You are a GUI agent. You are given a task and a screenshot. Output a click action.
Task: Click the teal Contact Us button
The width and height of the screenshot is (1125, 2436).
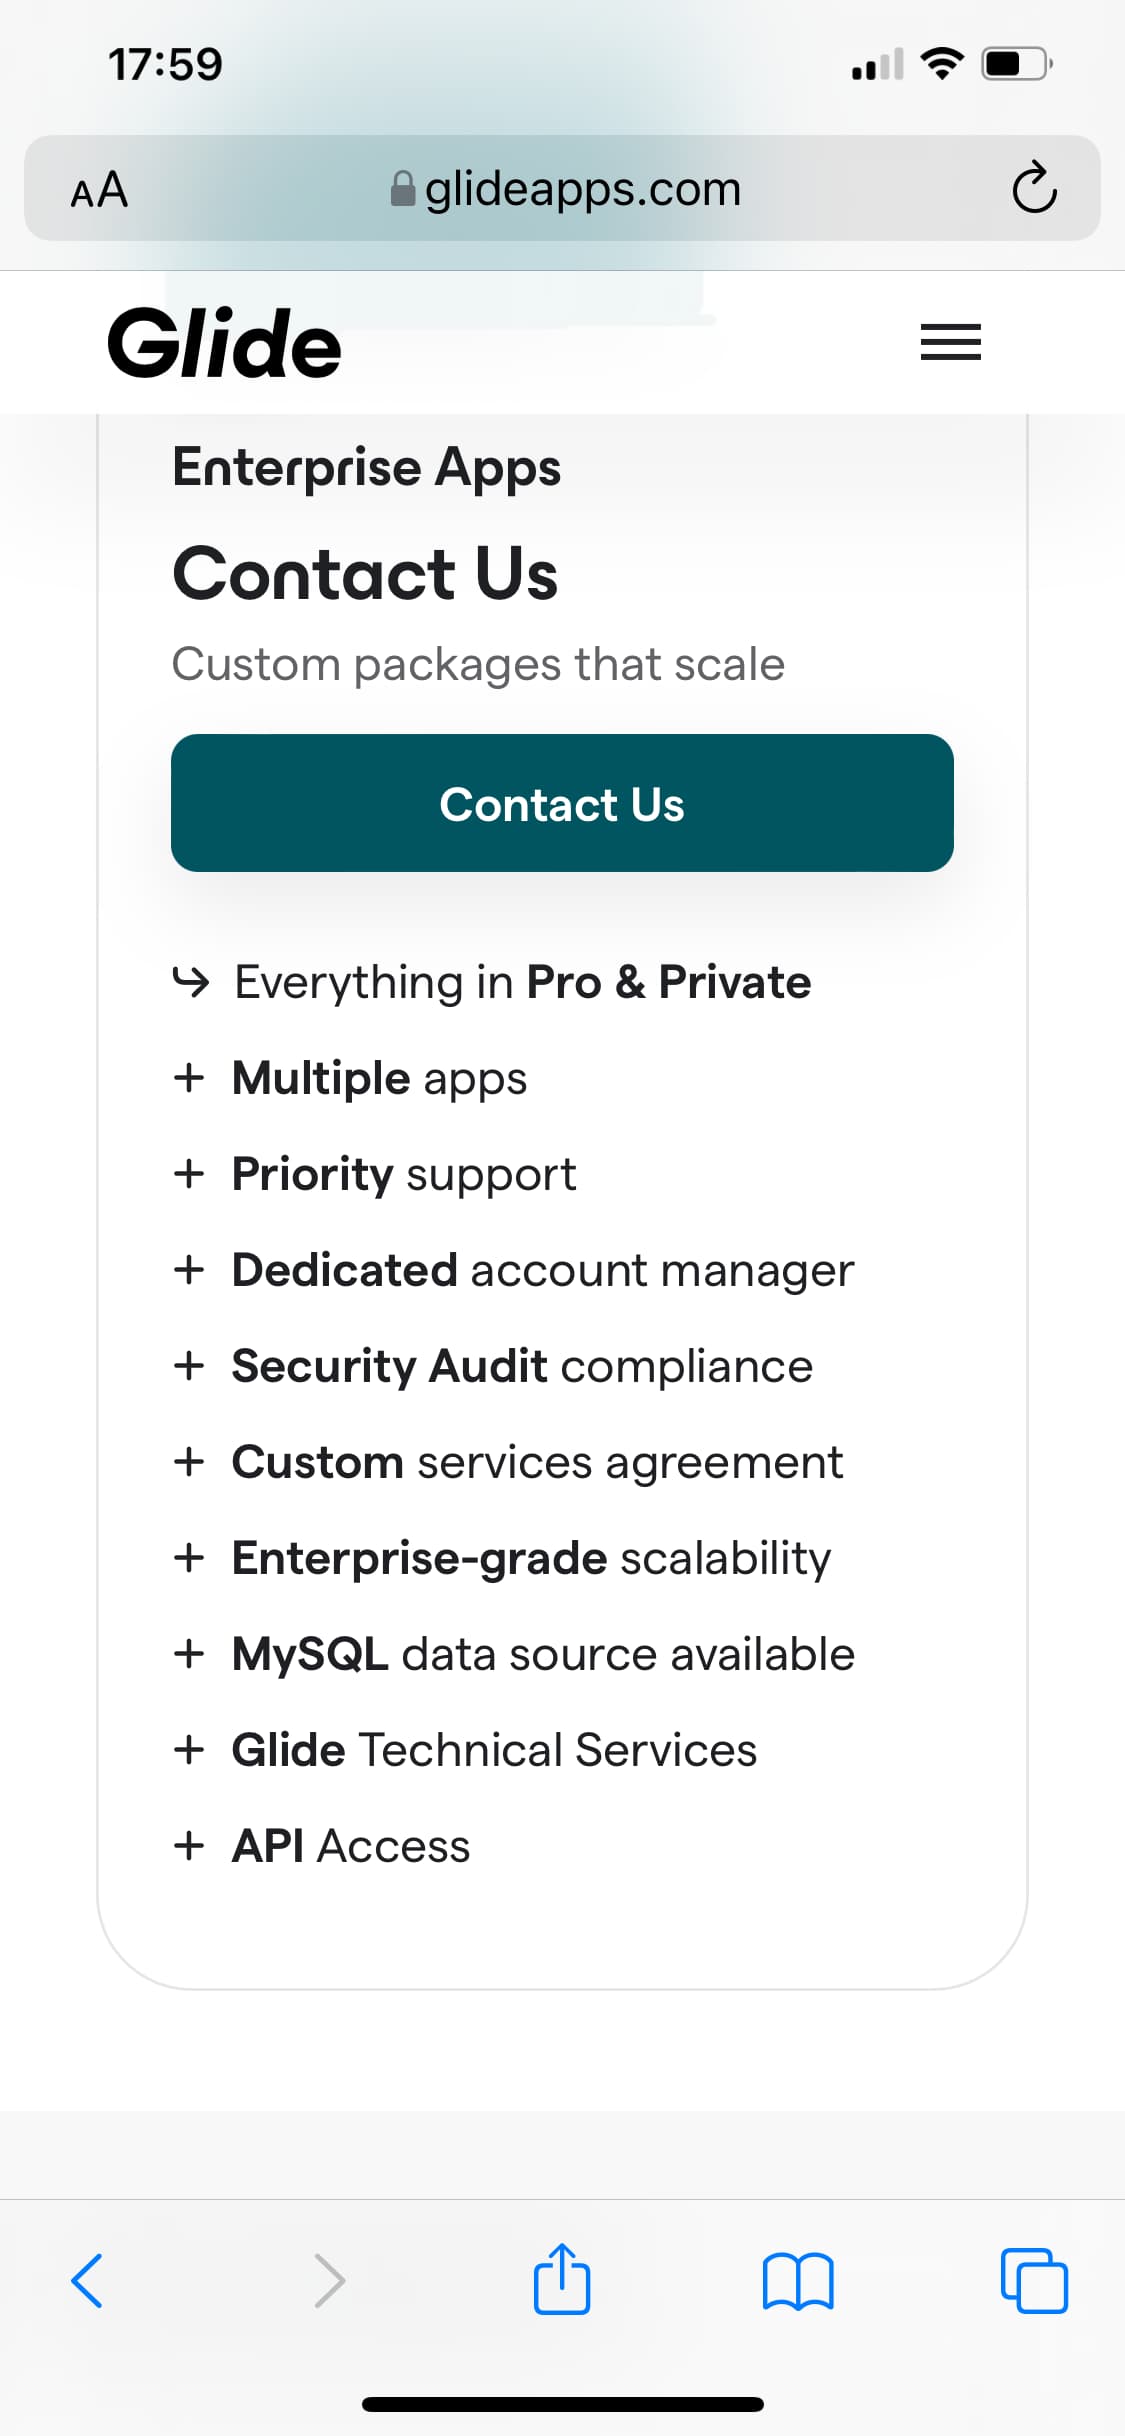pyautogui.click(x=562, y=803)
